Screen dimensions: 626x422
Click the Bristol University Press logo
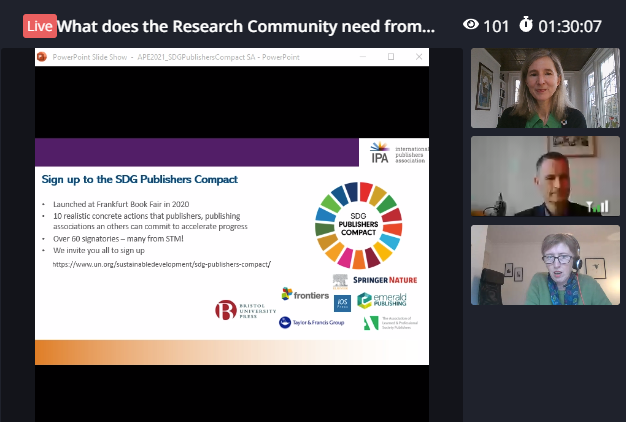pyautogui.click(x=246, y=310)
